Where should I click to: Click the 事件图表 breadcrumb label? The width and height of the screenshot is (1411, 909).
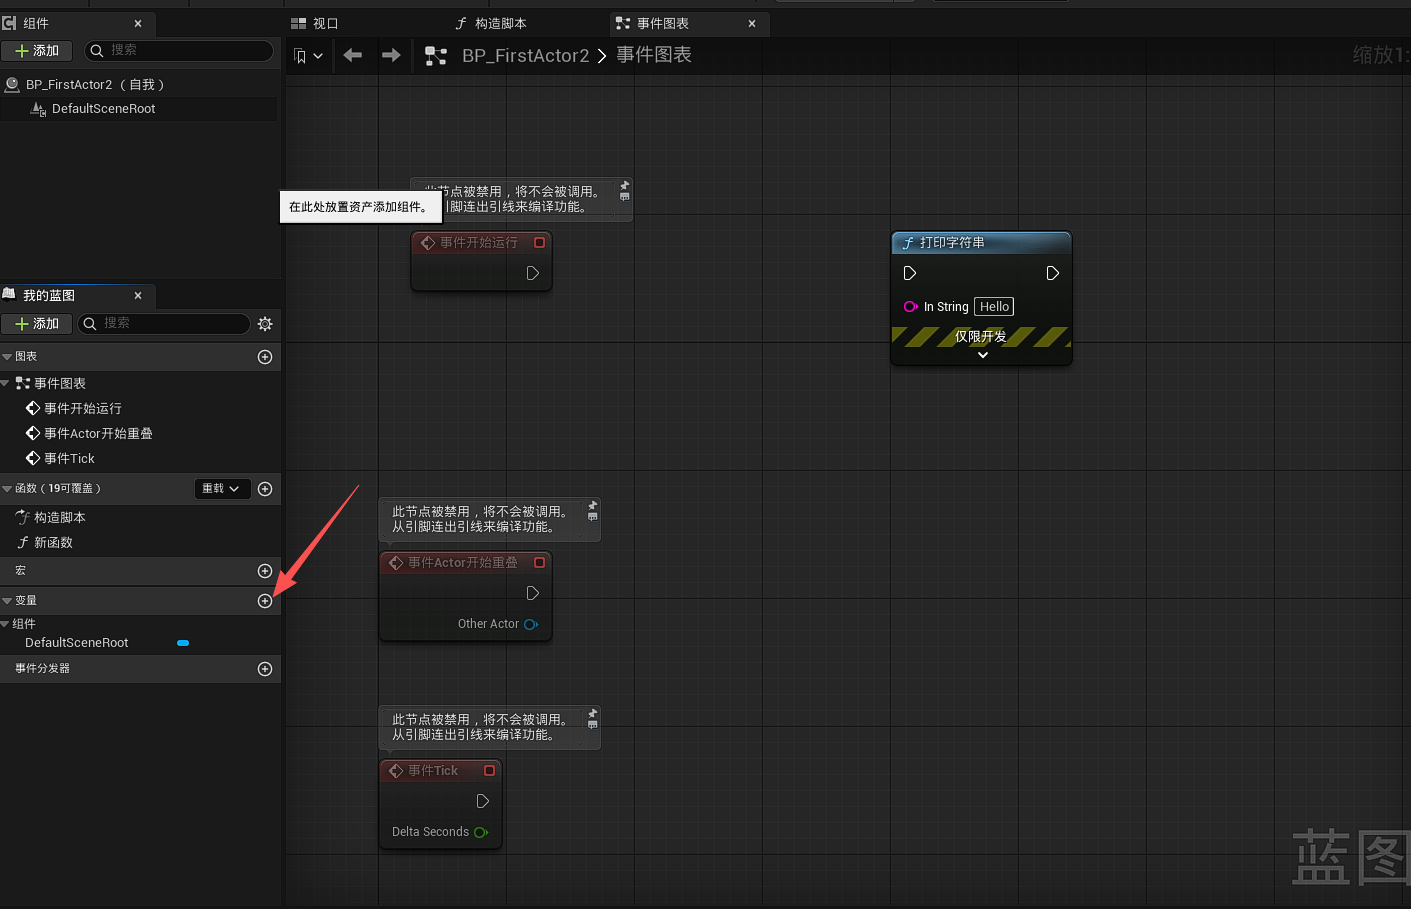[x=654, y=55]
